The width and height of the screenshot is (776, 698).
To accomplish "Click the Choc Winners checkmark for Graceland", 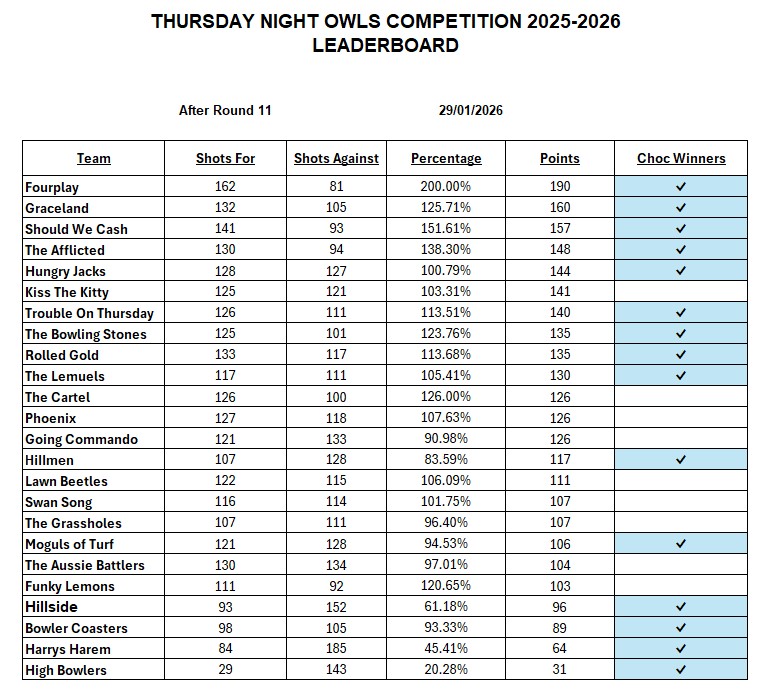I will [x=681, y=208].
